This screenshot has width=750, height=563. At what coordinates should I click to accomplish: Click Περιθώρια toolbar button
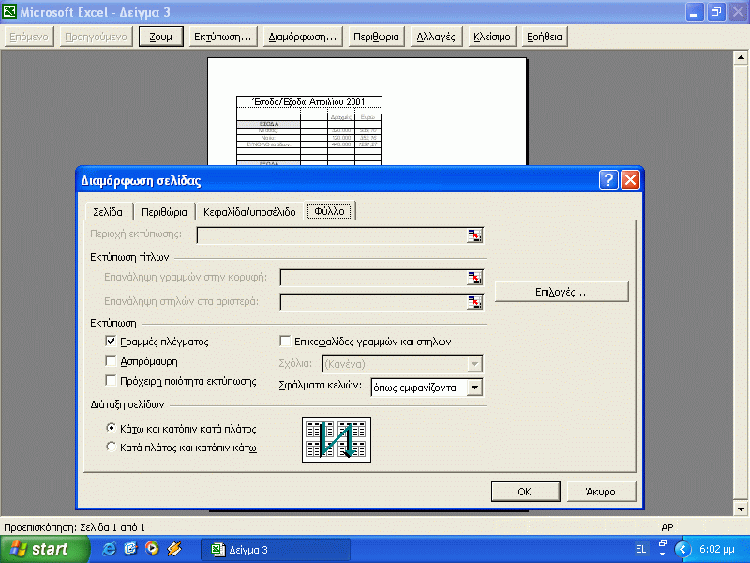pyautogui.click(x=375, y=37)
